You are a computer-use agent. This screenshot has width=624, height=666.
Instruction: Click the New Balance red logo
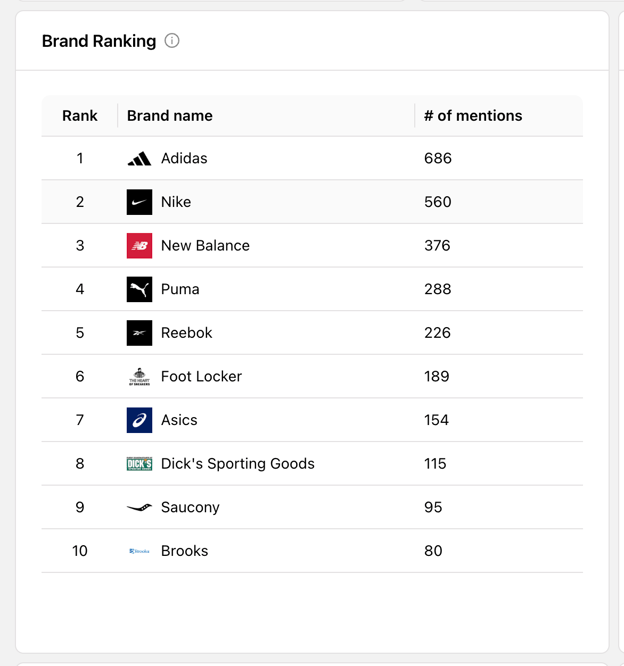139,246
